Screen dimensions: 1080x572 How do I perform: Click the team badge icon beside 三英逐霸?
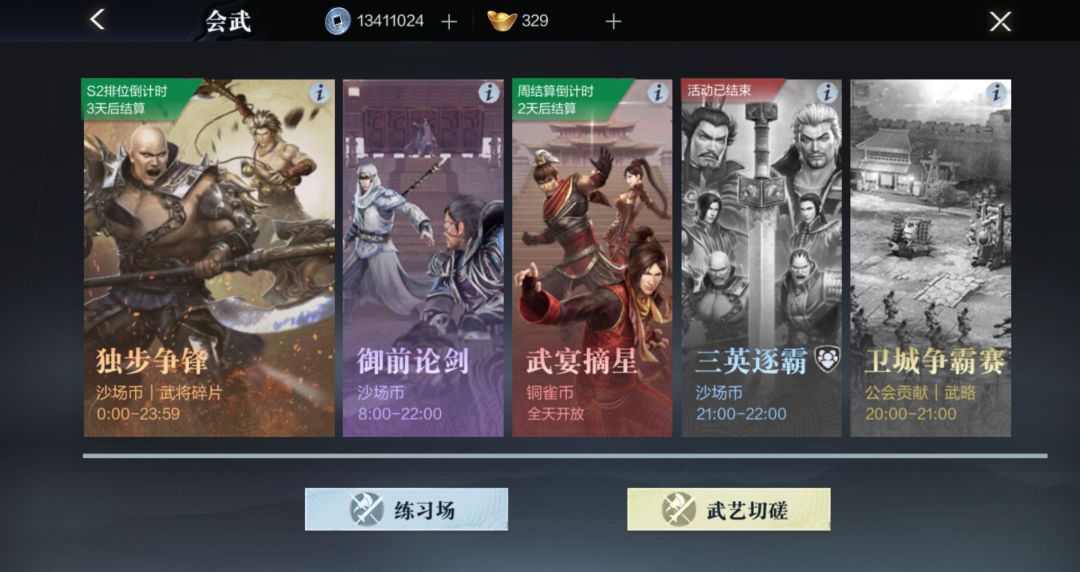pos(827,359)
